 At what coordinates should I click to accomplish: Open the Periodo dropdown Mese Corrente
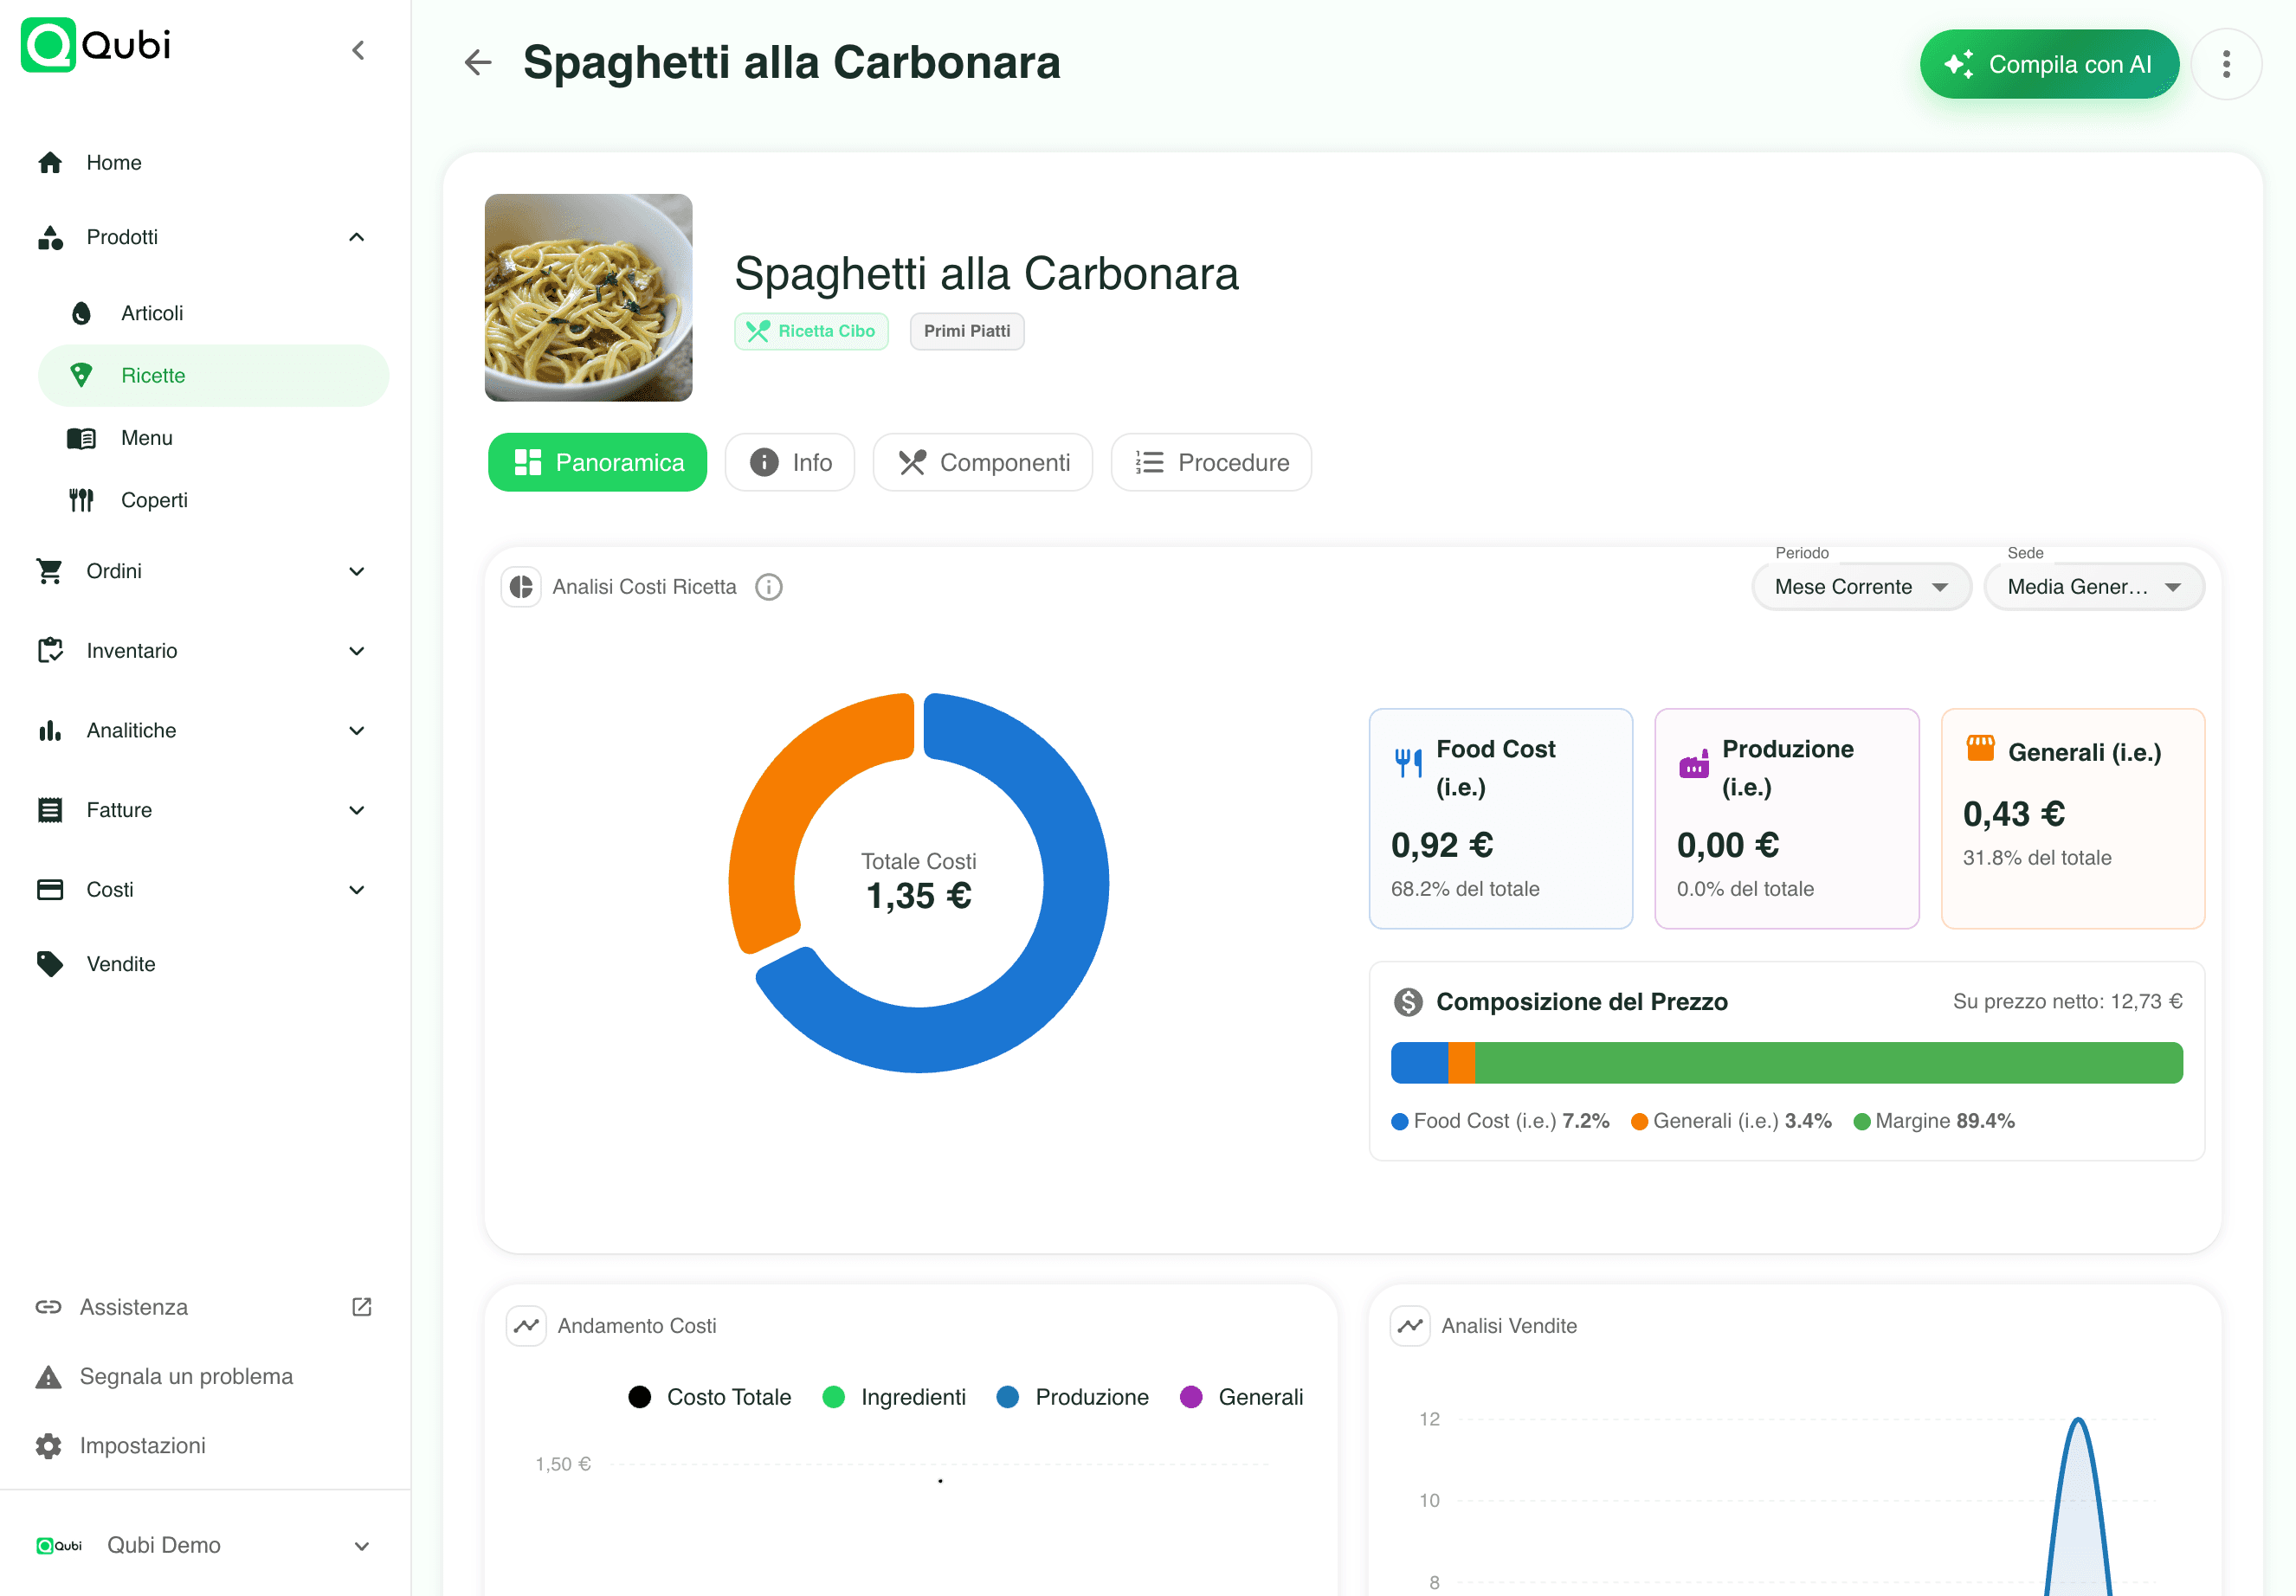point(1860,586)
